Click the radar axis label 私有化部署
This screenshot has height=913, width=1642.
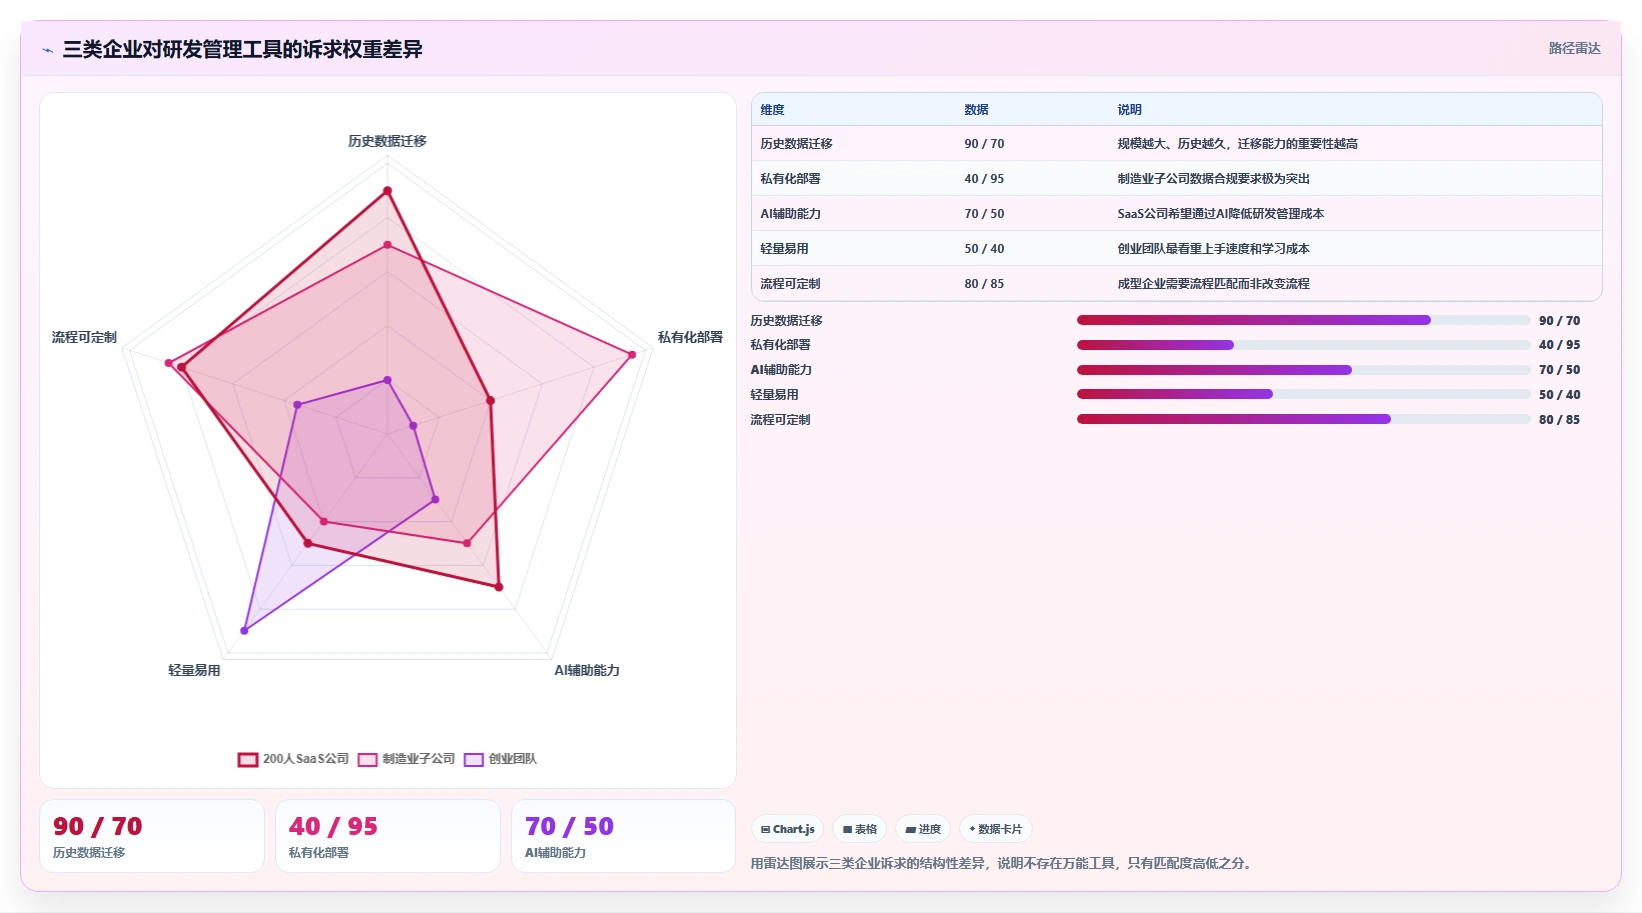690,337
